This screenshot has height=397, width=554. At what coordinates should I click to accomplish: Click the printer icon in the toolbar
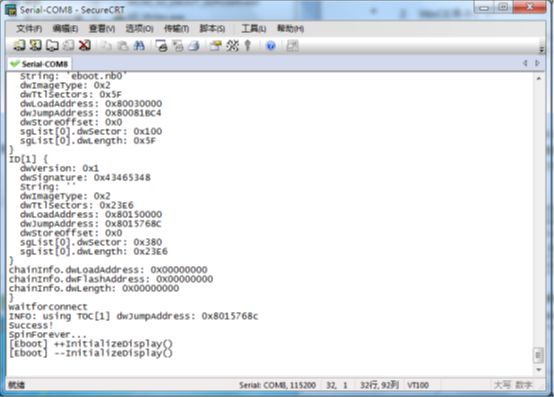point(194,46)
